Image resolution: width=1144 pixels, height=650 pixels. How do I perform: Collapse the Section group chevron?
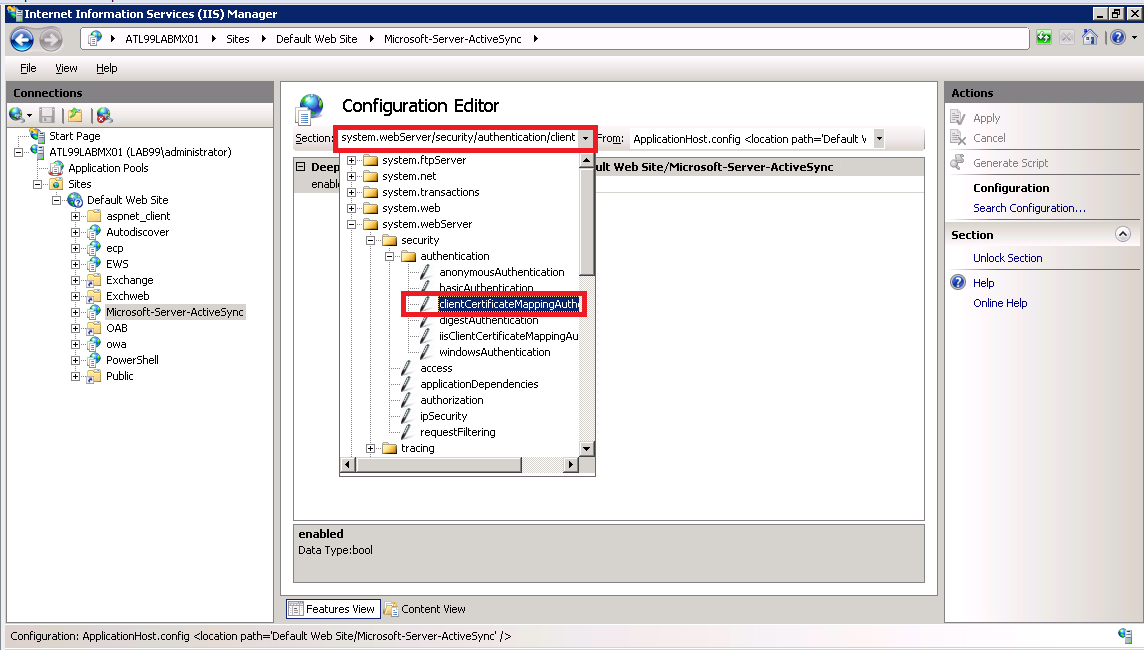pyautogui.click(x=1123, y=234)
